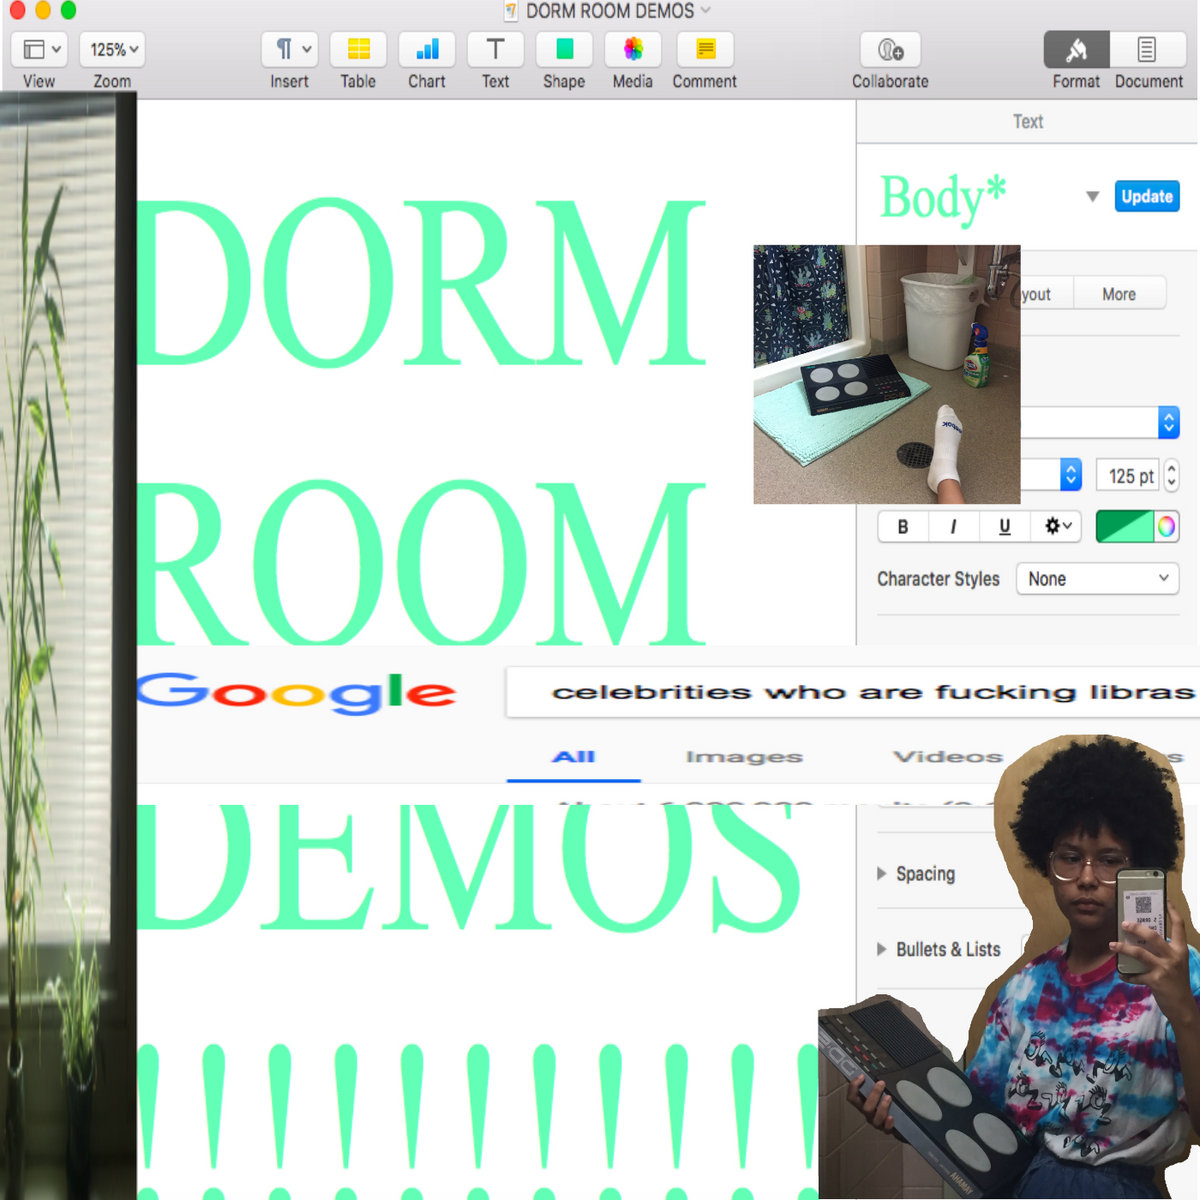Open the View options toolbar icon
1200x1200 pixels.
click(39, 49)
